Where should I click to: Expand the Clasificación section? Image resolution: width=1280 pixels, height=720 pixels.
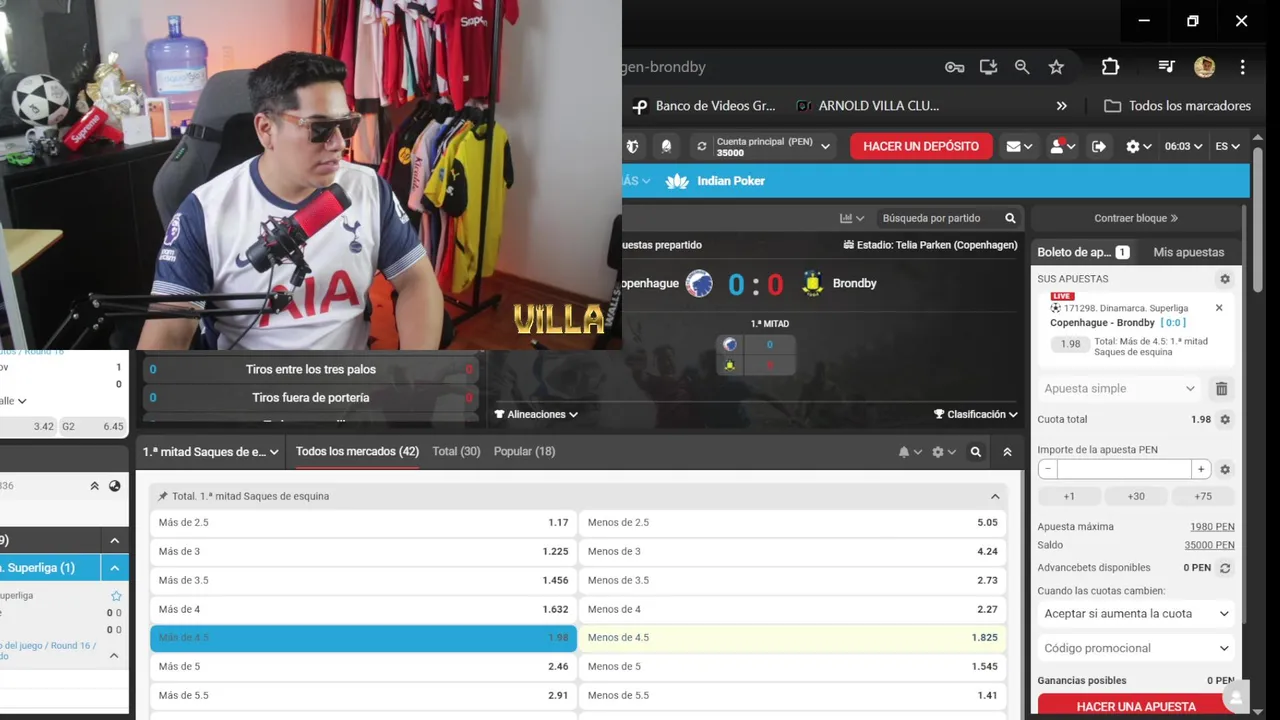coord(976,414)
